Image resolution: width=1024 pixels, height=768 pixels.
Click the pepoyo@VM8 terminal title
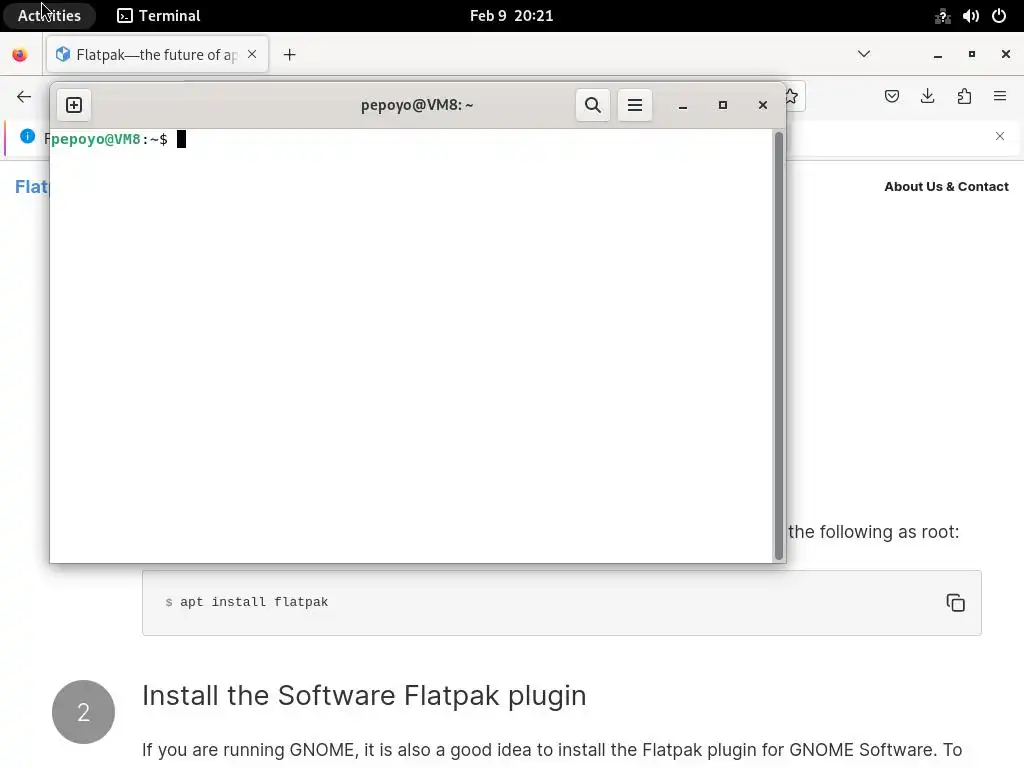click(x=417, y=105)
